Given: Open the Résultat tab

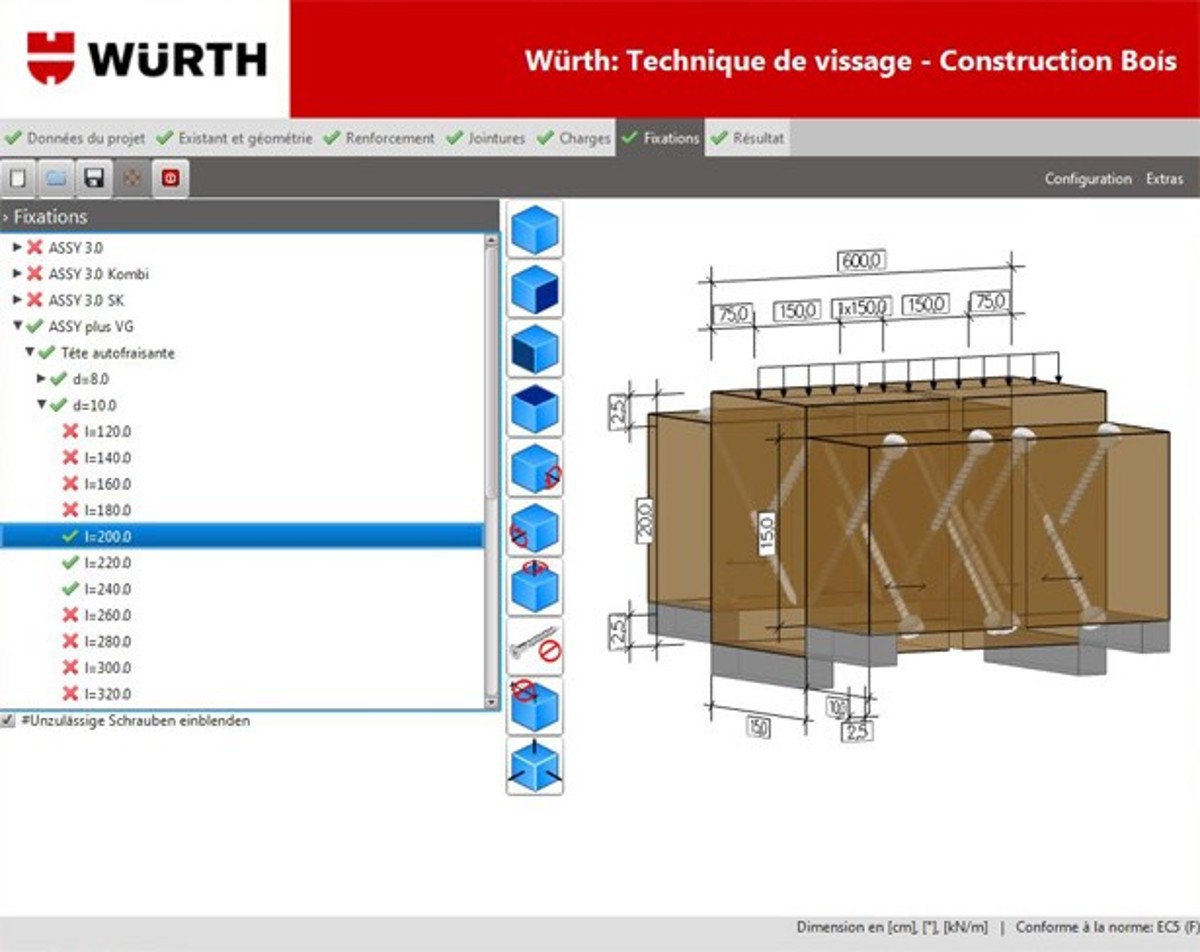Looking at the screenshot, I should point(748,138).
